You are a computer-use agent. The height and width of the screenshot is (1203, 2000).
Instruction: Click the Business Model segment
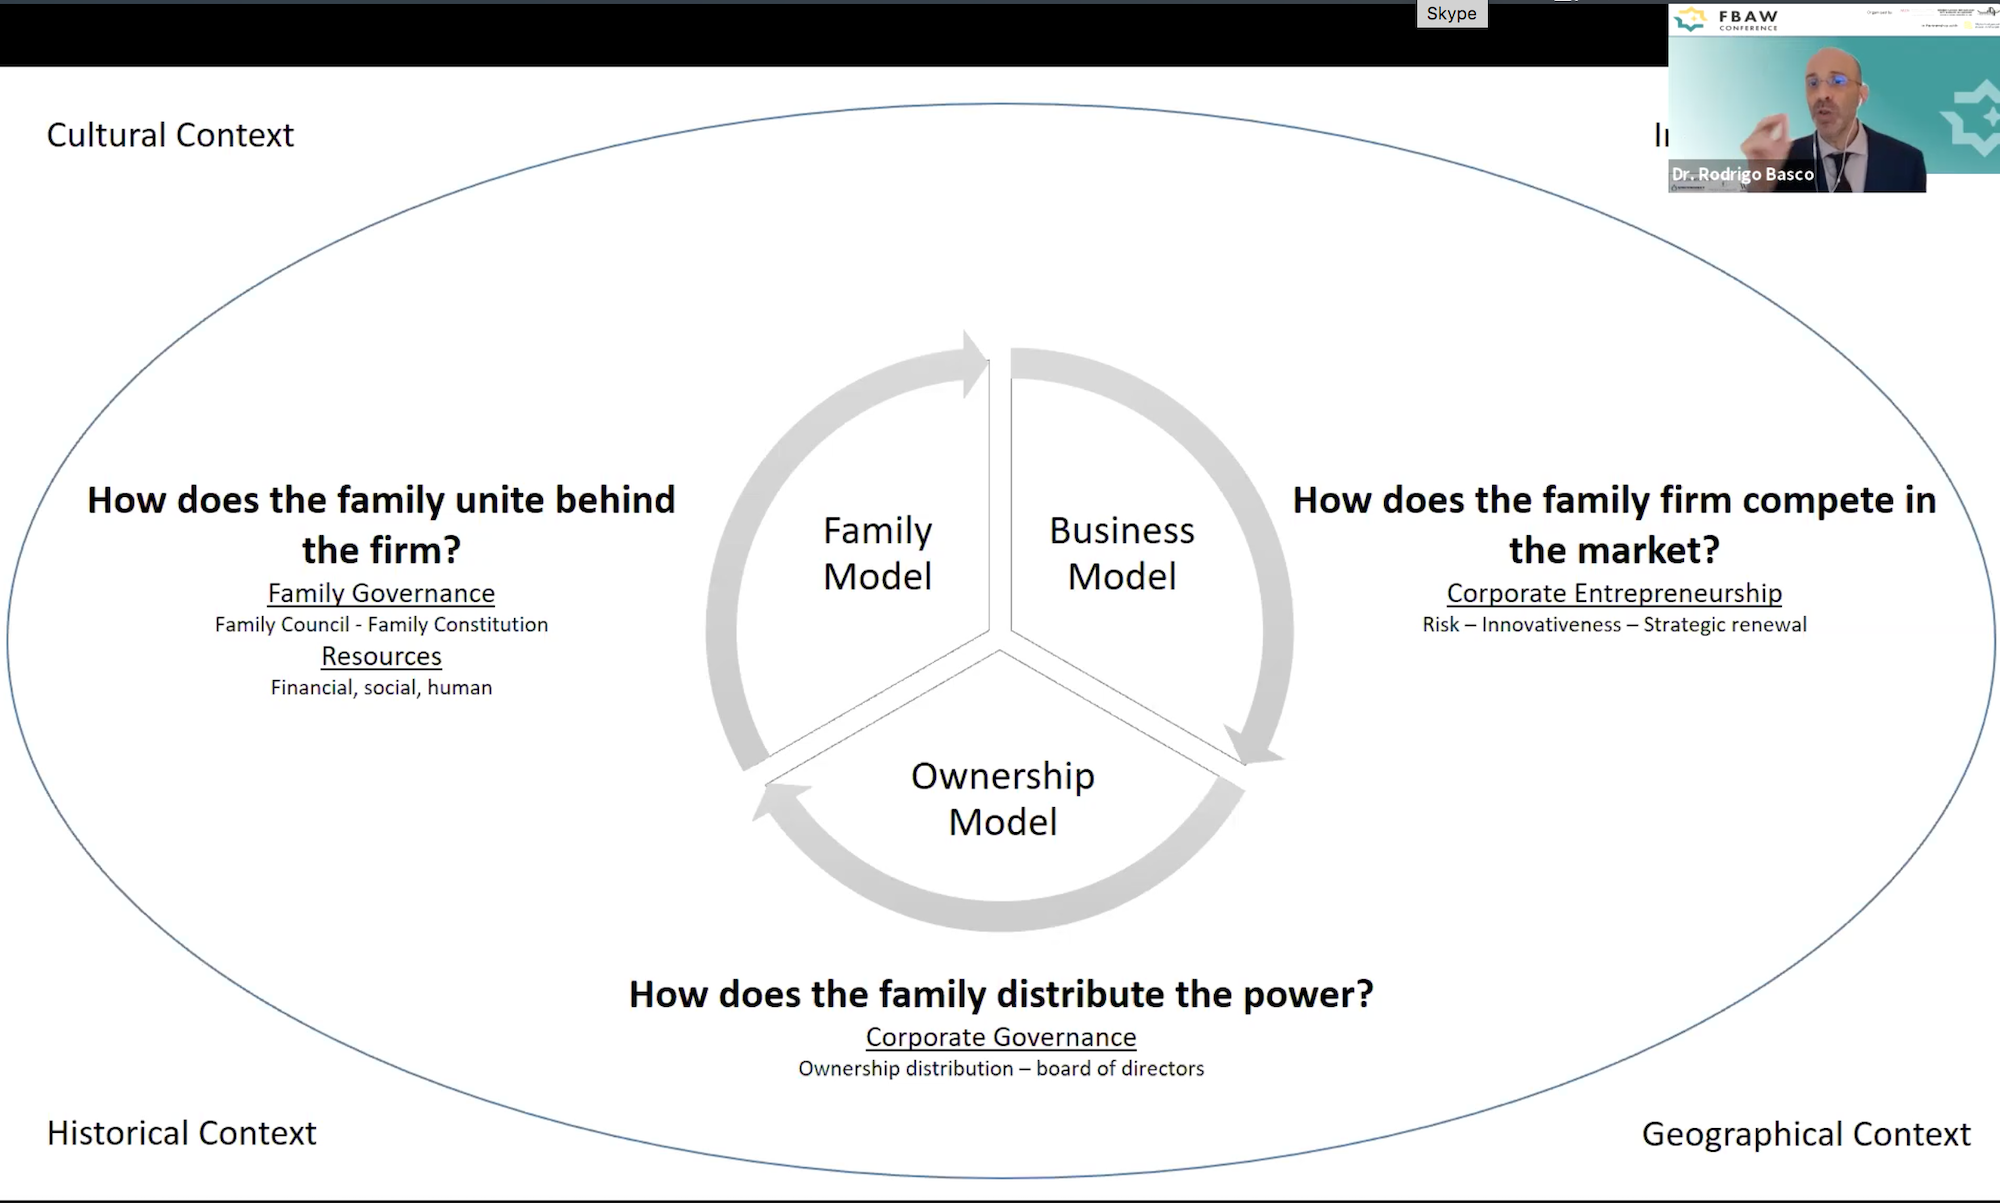(x=1121, y=553)
